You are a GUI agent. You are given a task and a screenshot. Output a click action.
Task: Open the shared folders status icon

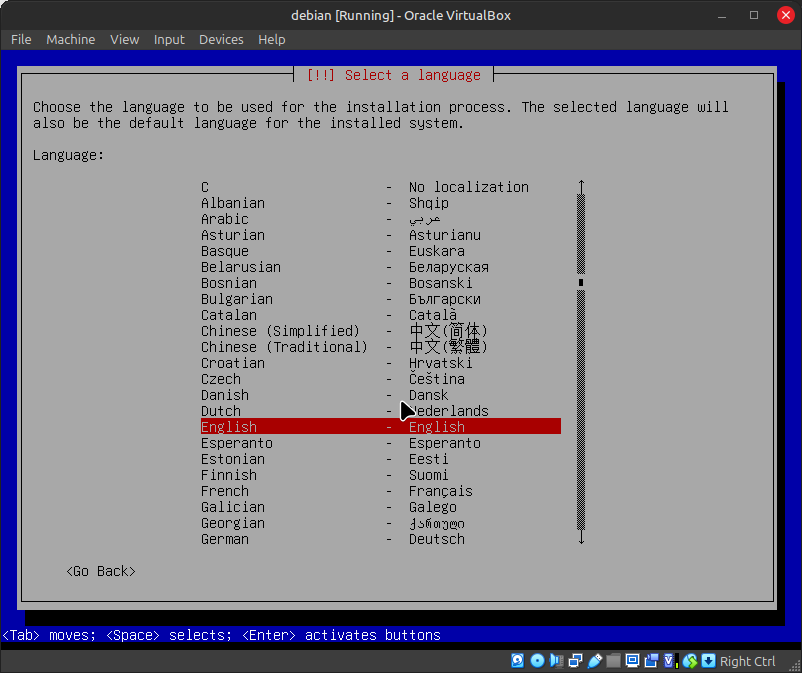coord(613,661)
